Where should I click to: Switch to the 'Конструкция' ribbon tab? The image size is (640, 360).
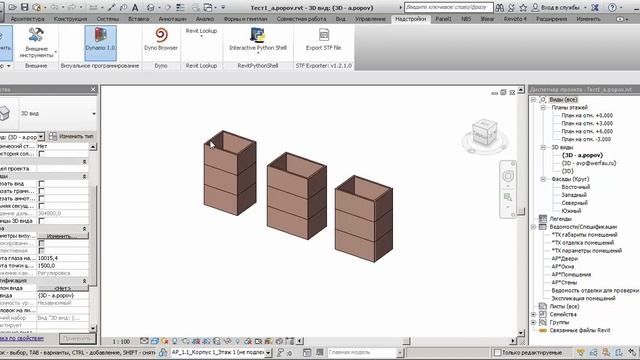(70, 19)
